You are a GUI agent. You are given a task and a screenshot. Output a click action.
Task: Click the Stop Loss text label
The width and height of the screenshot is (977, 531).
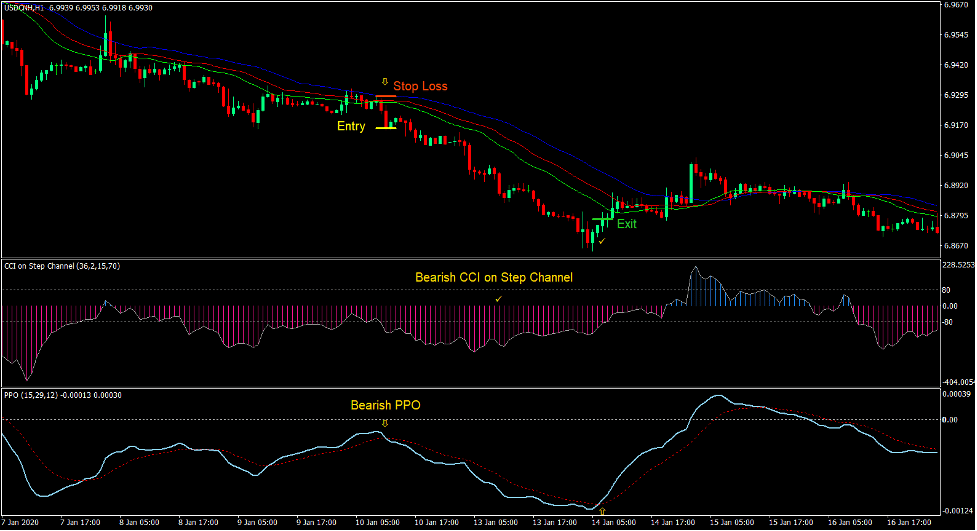click(x=420, y=86)
